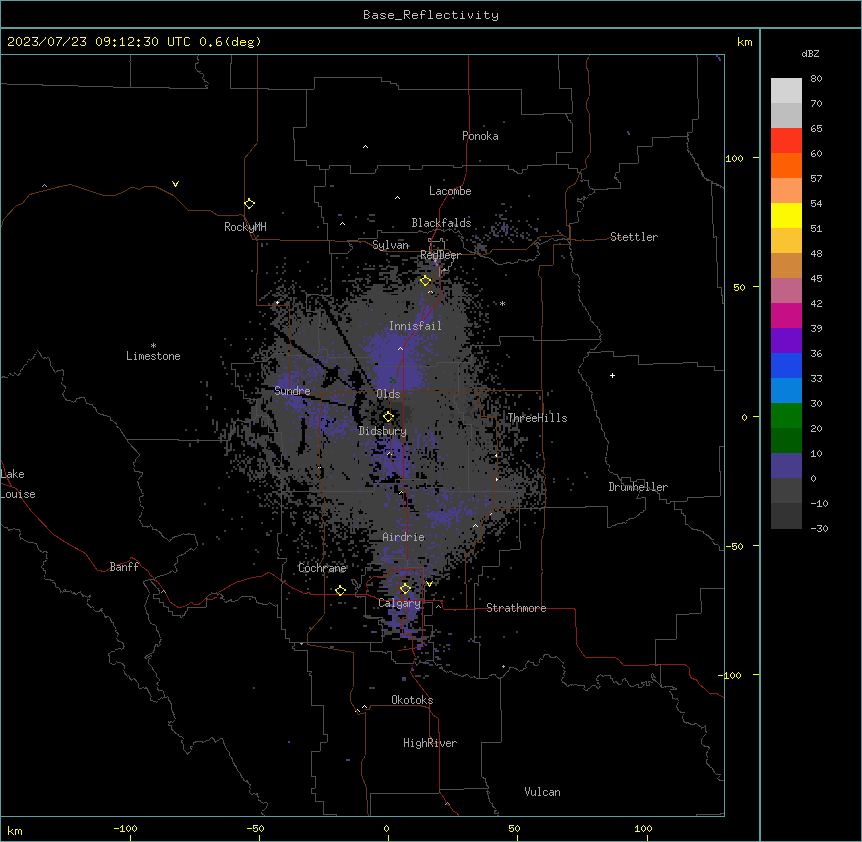Click the yellow V marker northeast of Calgary
862x842 pixels.
(x=429, y=584)
